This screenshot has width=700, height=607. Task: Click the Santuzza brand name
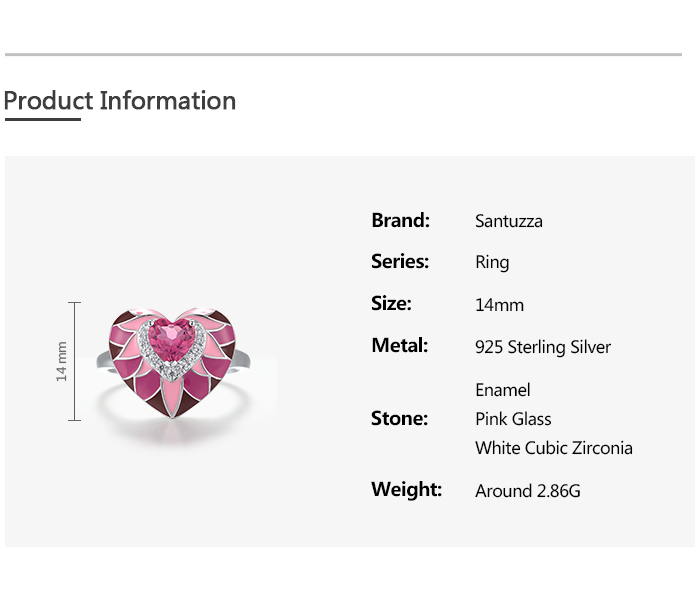tap(509, 221)
